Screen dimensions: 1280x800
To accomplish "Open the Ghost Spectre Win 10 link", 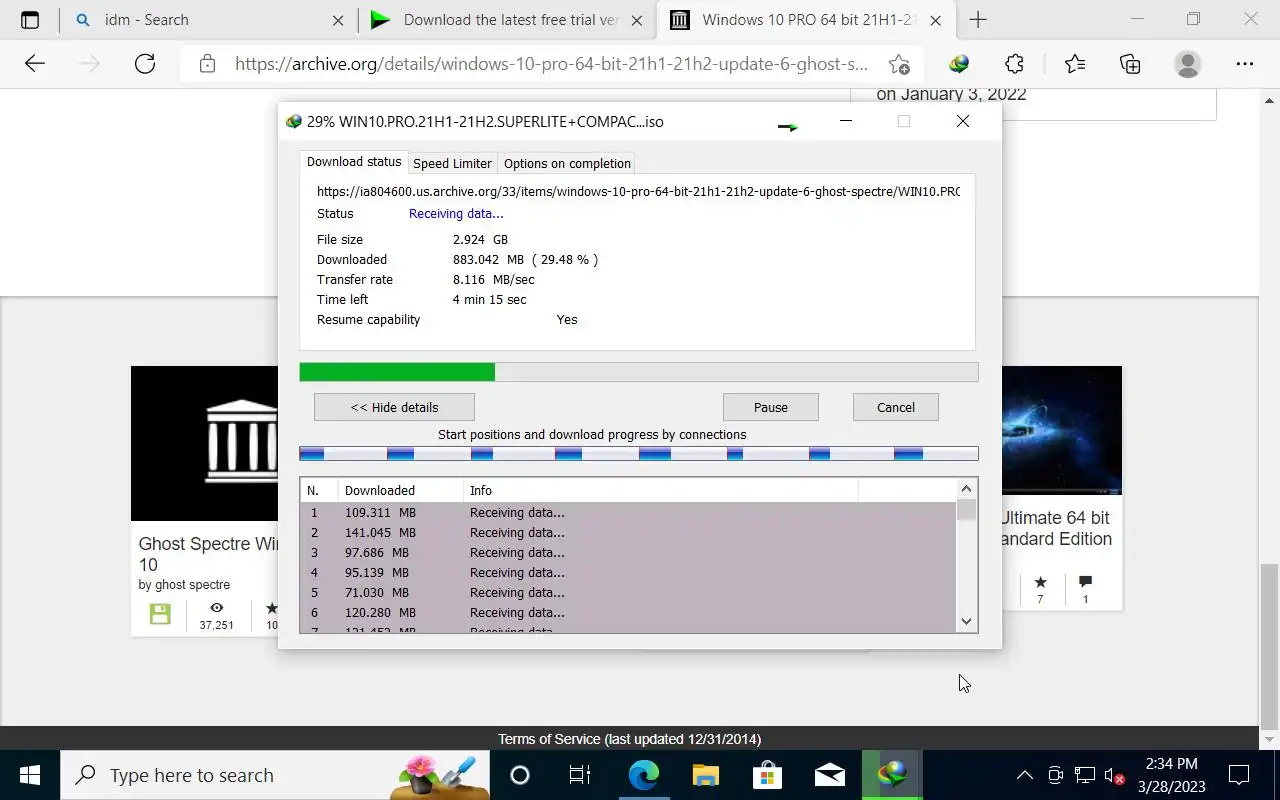I will click(208, 554).
